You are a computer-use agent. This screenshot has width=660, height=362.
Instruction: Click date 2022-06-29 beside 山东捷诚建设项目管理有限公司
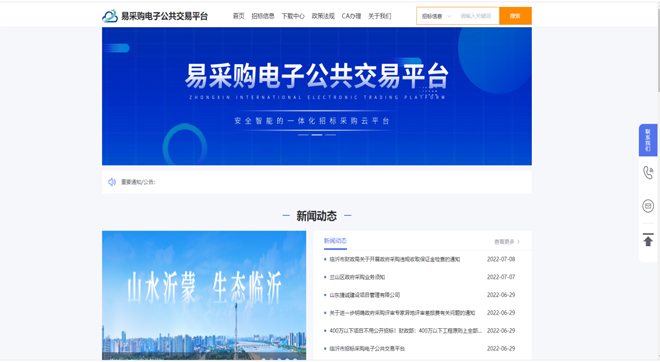click(501, 295)
